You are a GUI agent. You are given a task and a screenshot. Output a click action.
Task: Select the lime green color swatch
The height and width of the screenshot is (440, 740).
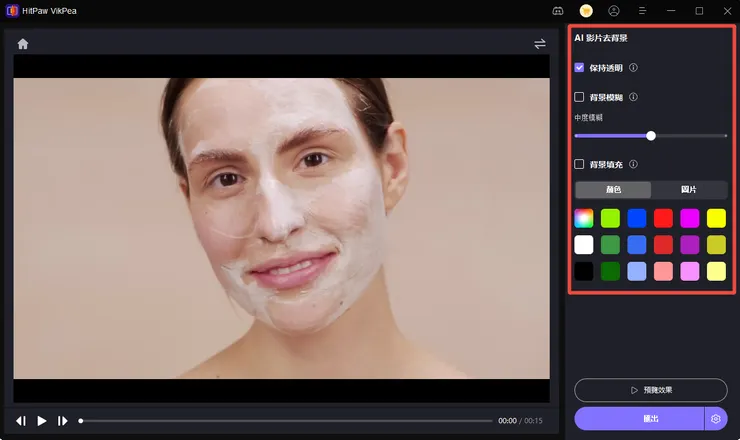click(610, 219)
